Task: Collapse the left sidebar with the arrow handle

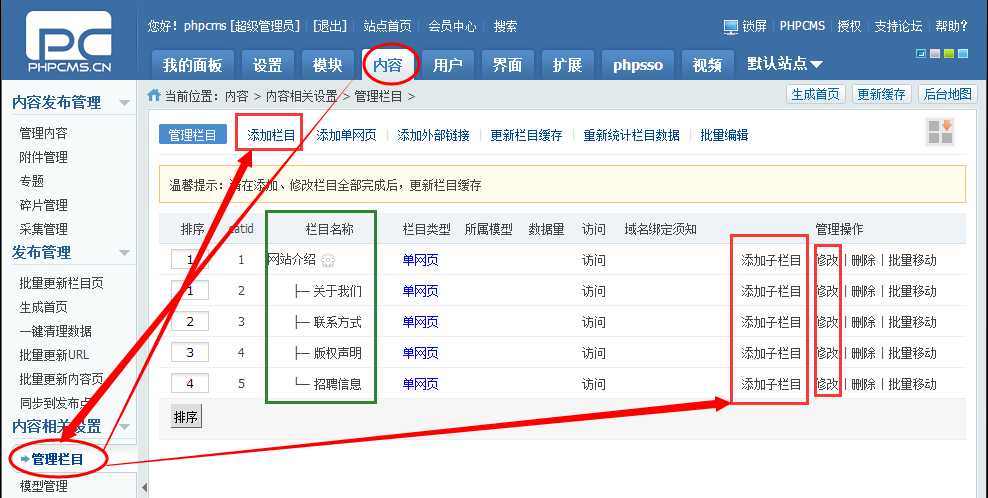Action: (x=144, y=487)
